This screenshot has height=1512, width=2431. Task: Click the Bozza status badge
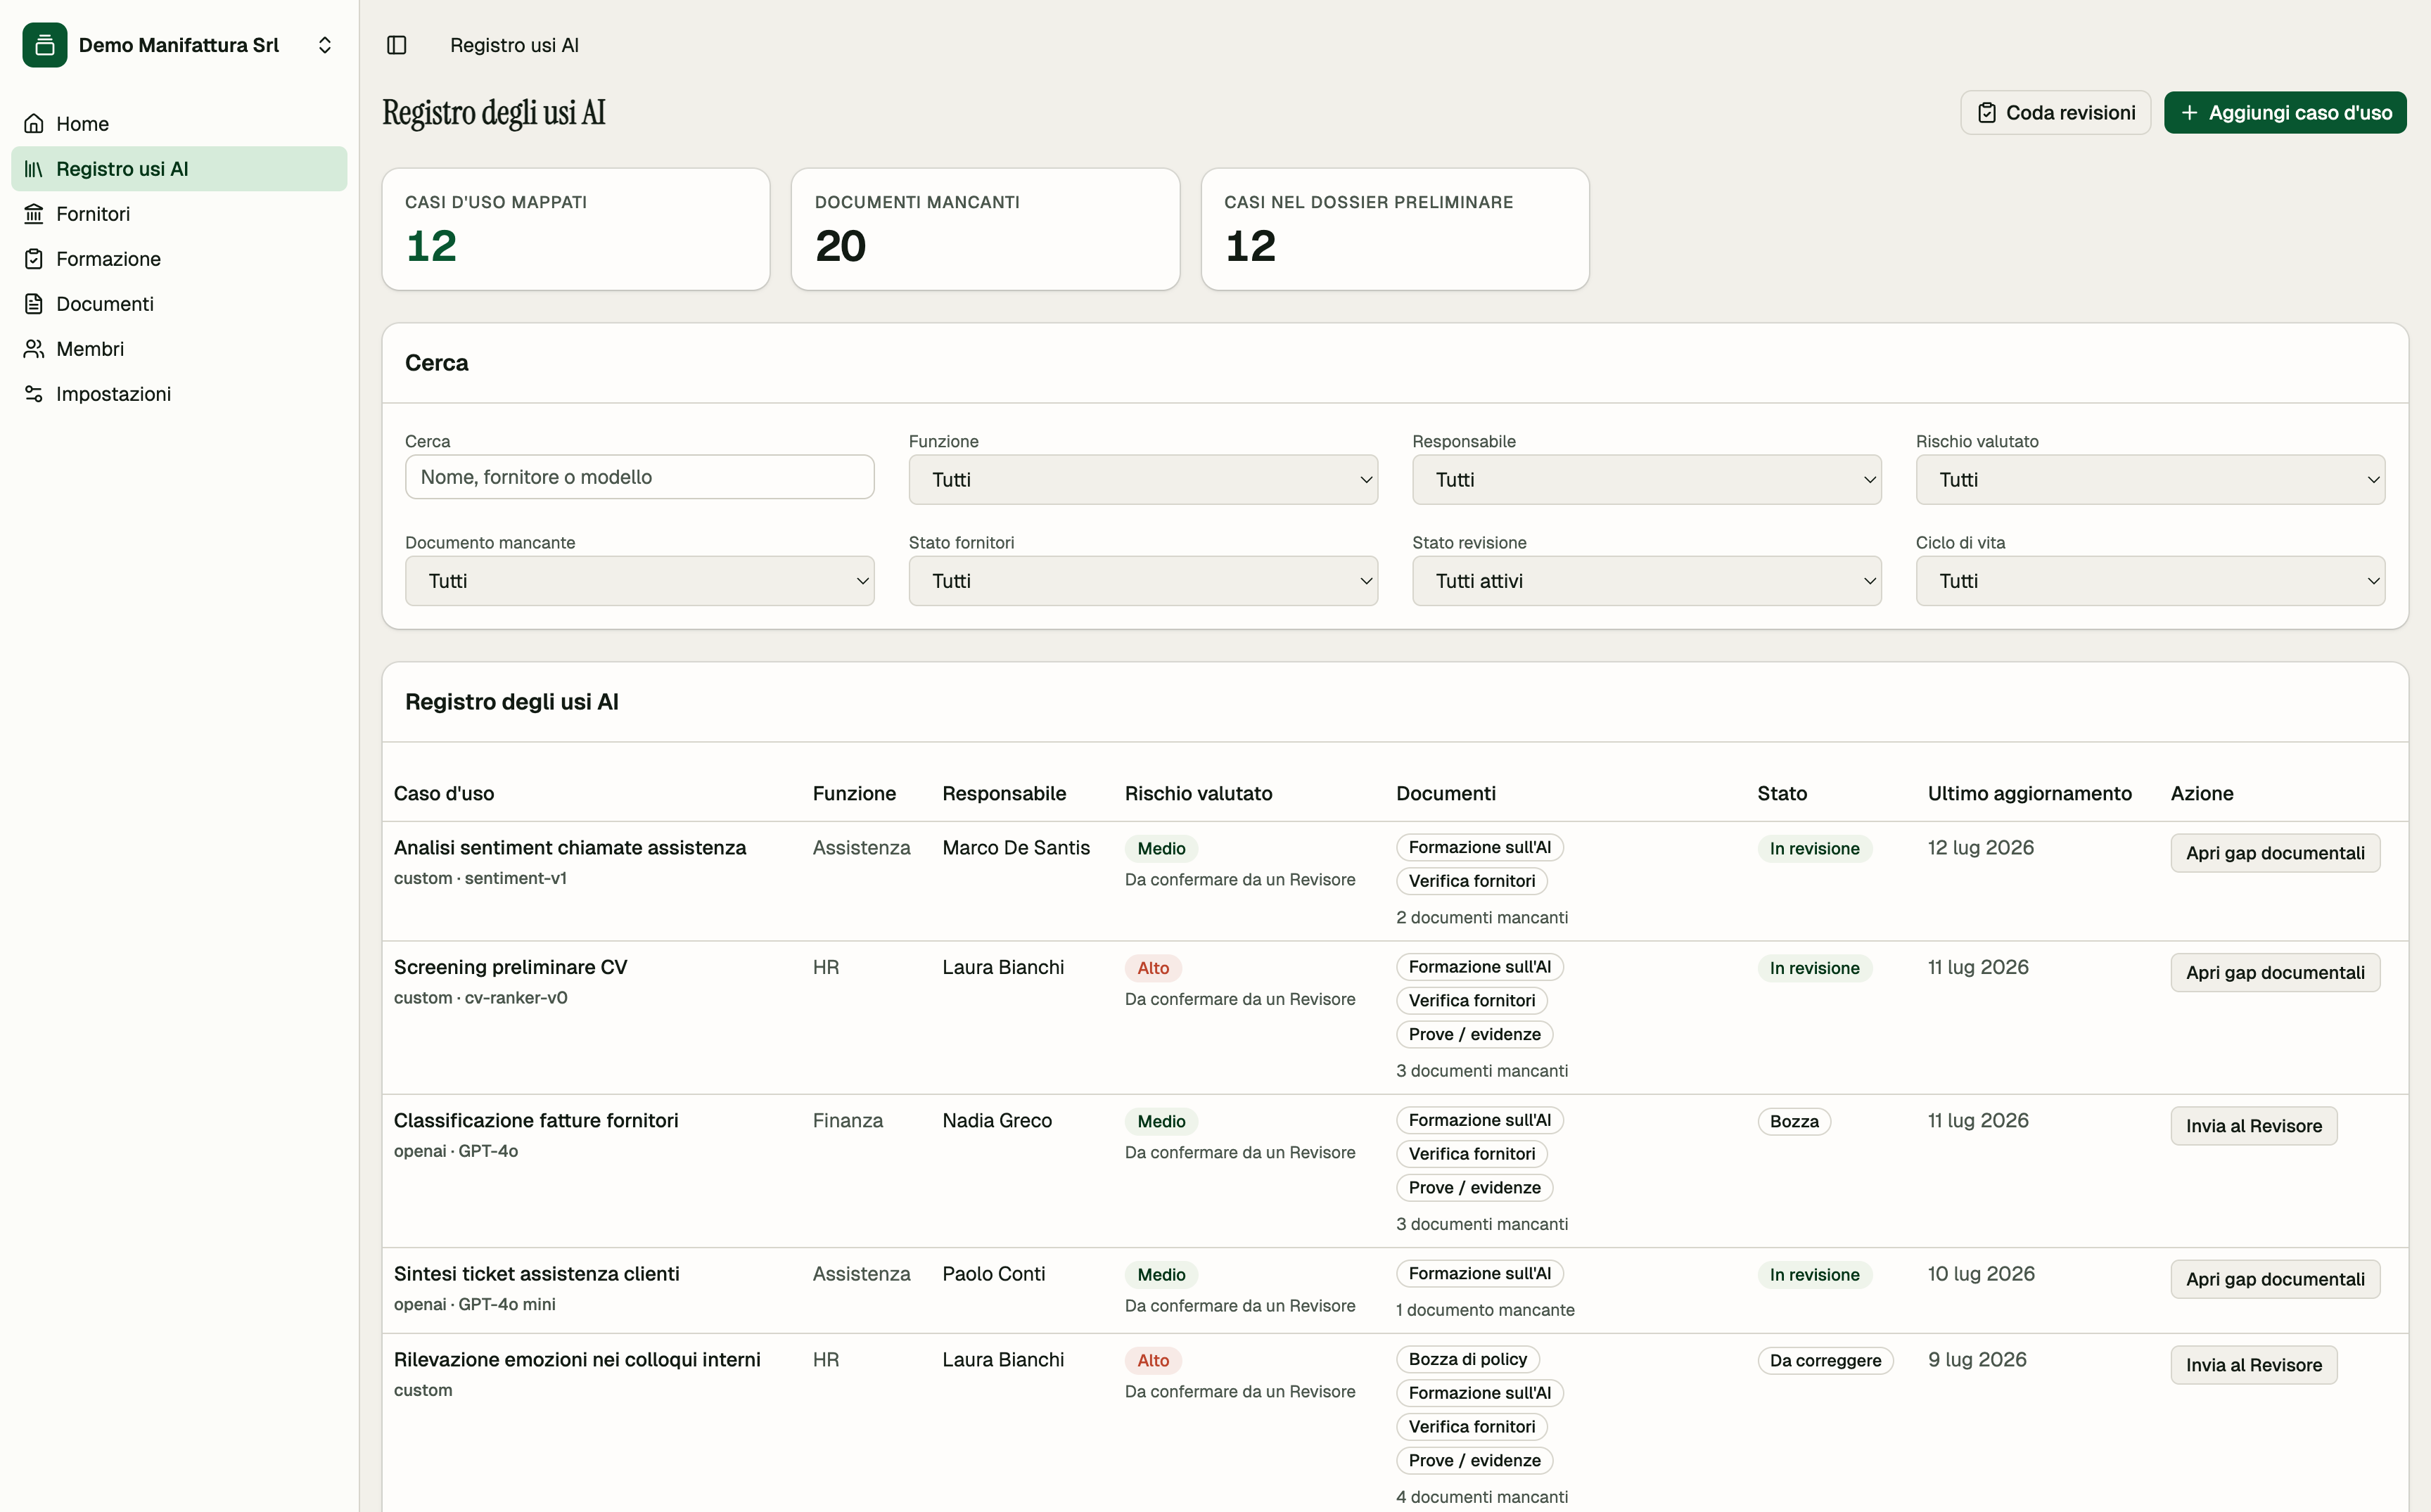[1794, 1122]
